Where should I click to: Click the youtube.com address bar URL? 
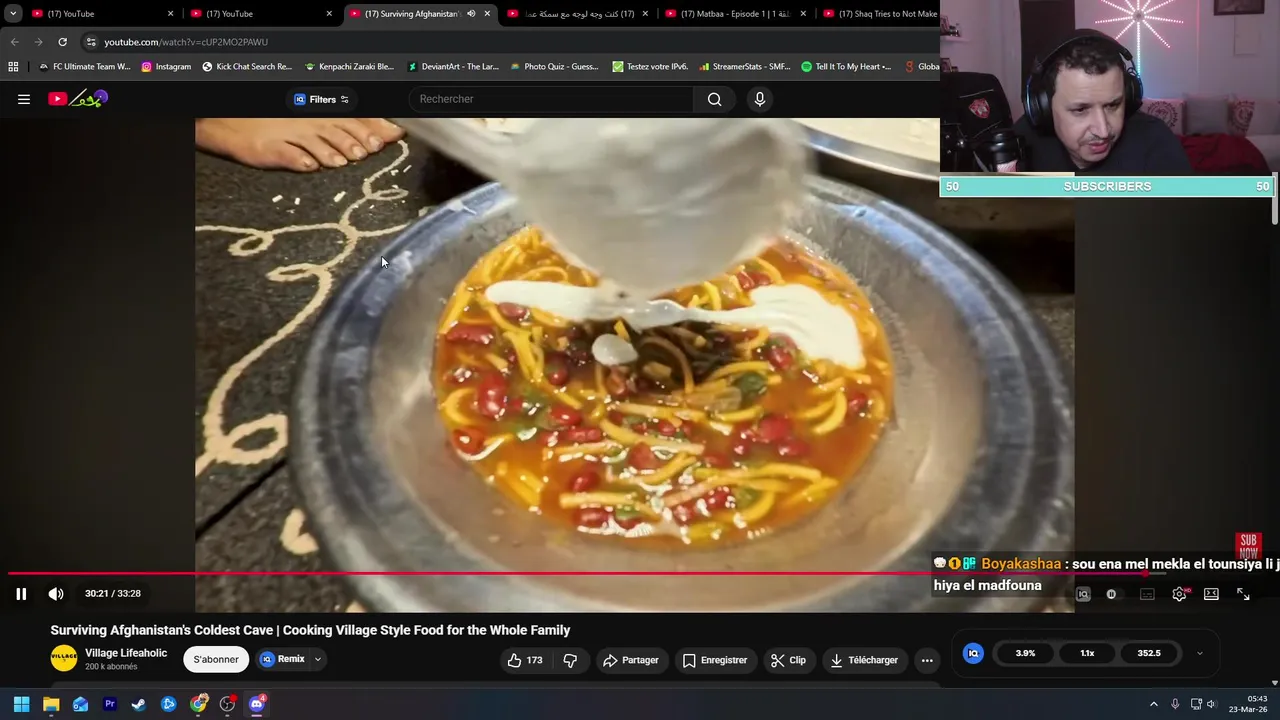186,42
